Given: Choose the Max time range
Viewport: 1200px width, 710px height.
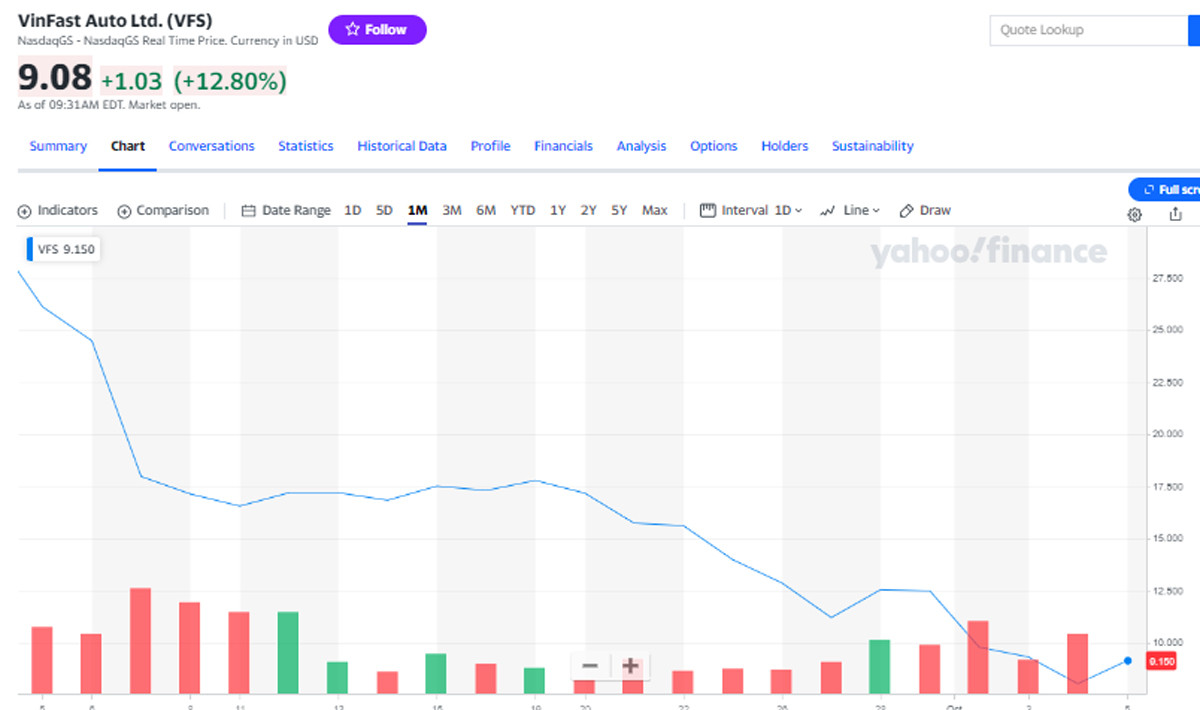Looking at the screenshot, I should tap(655, 211).
